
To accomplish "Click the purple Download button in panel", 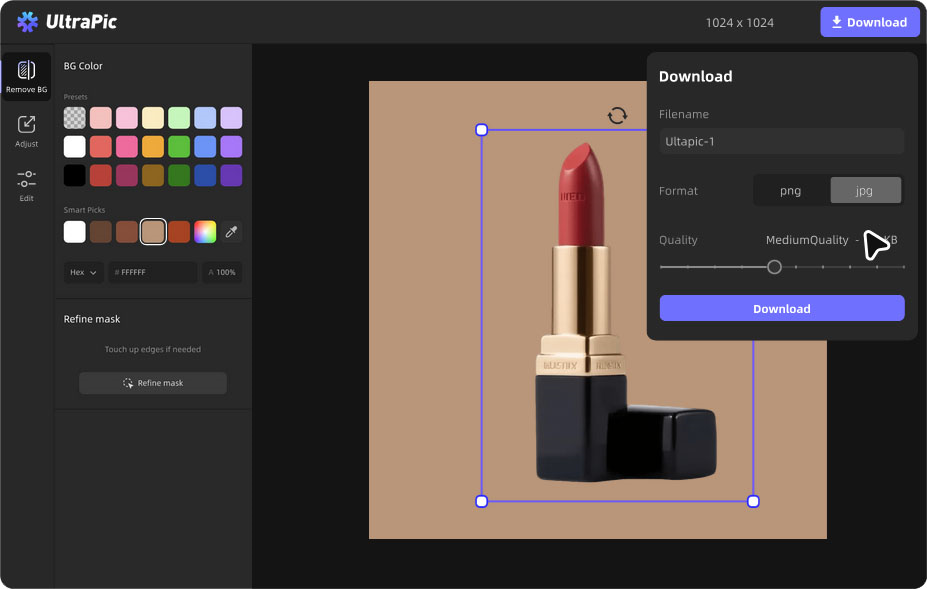I will tap(781, 308).
